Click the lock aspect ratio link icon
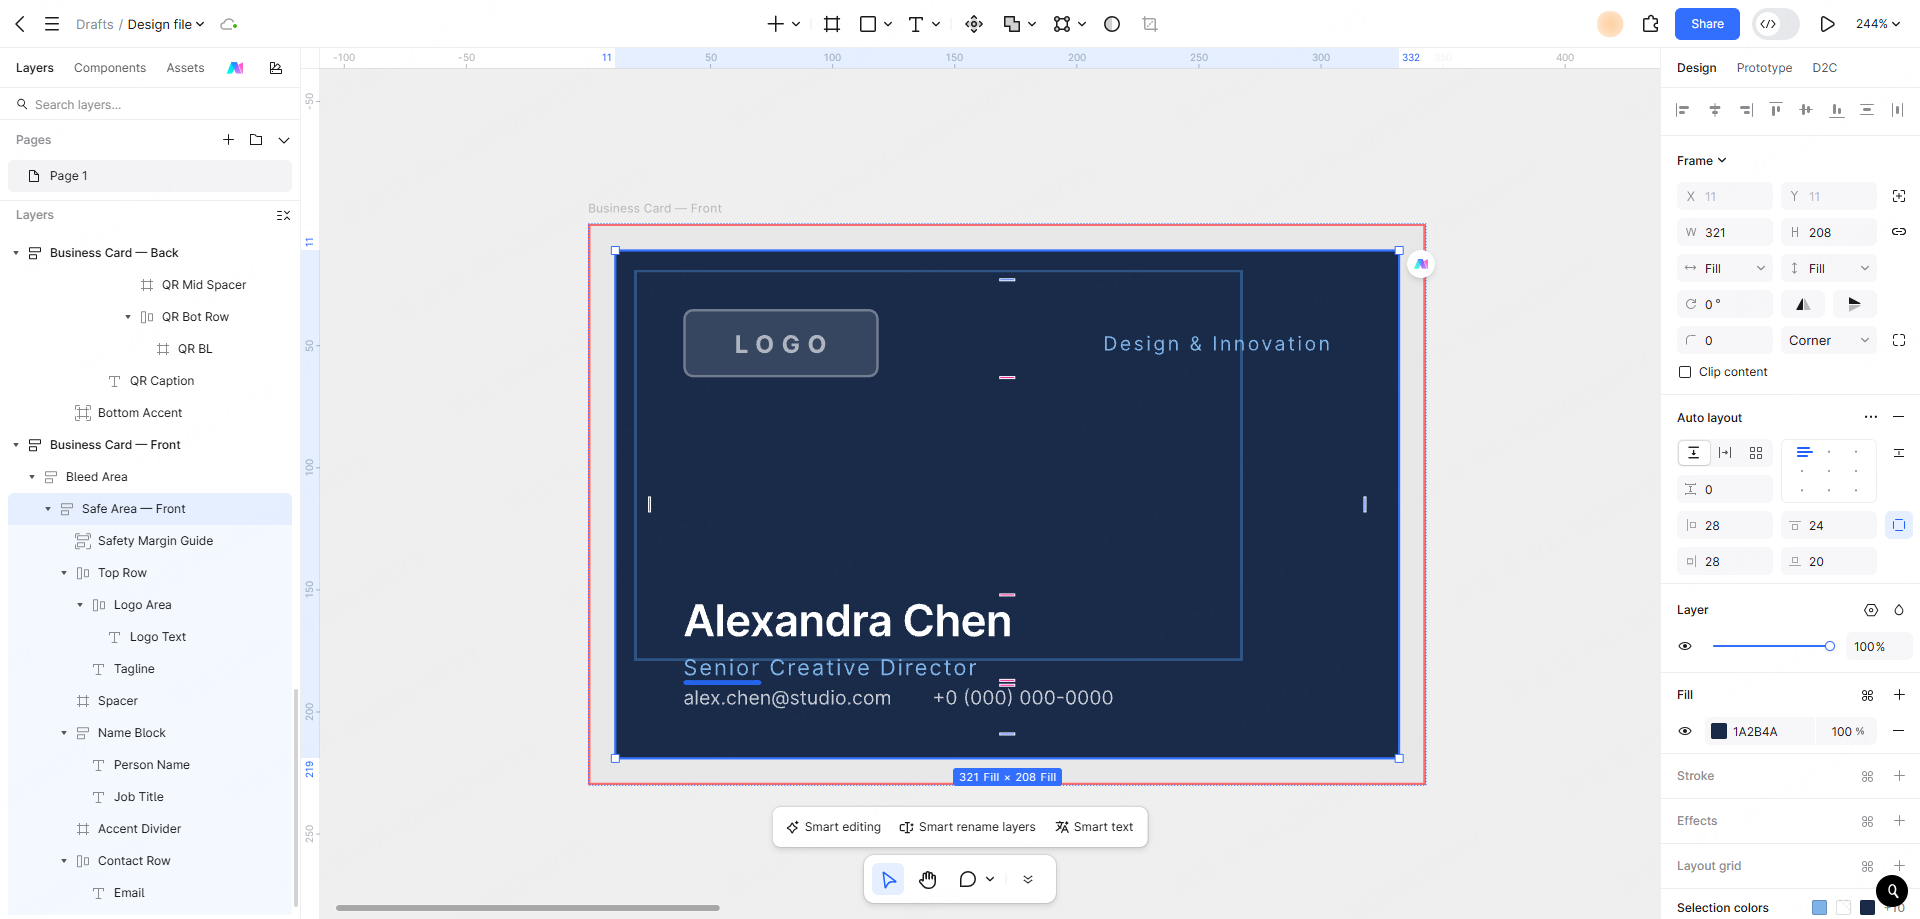Screen dimensions: 1920x919 coord(1899,232)
